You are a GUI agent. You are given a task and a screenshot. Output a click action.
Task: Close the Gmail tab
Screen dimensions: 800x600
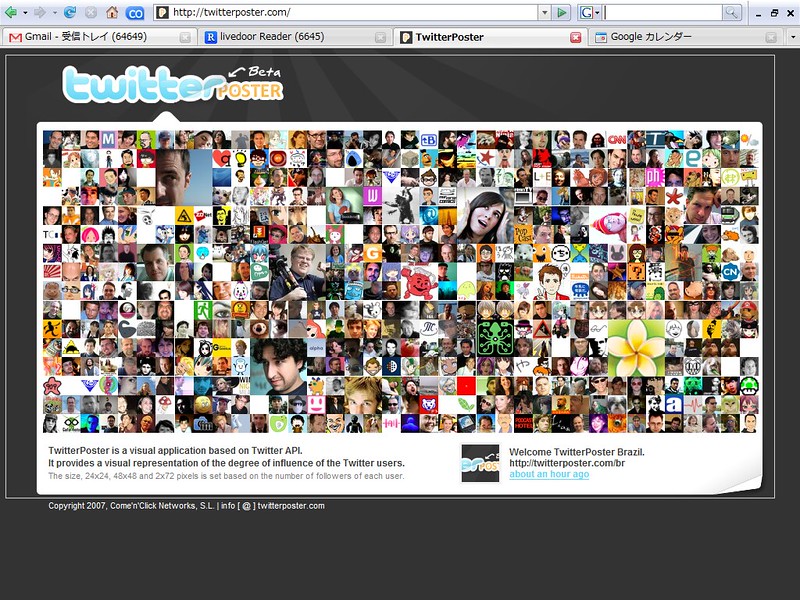185,37
